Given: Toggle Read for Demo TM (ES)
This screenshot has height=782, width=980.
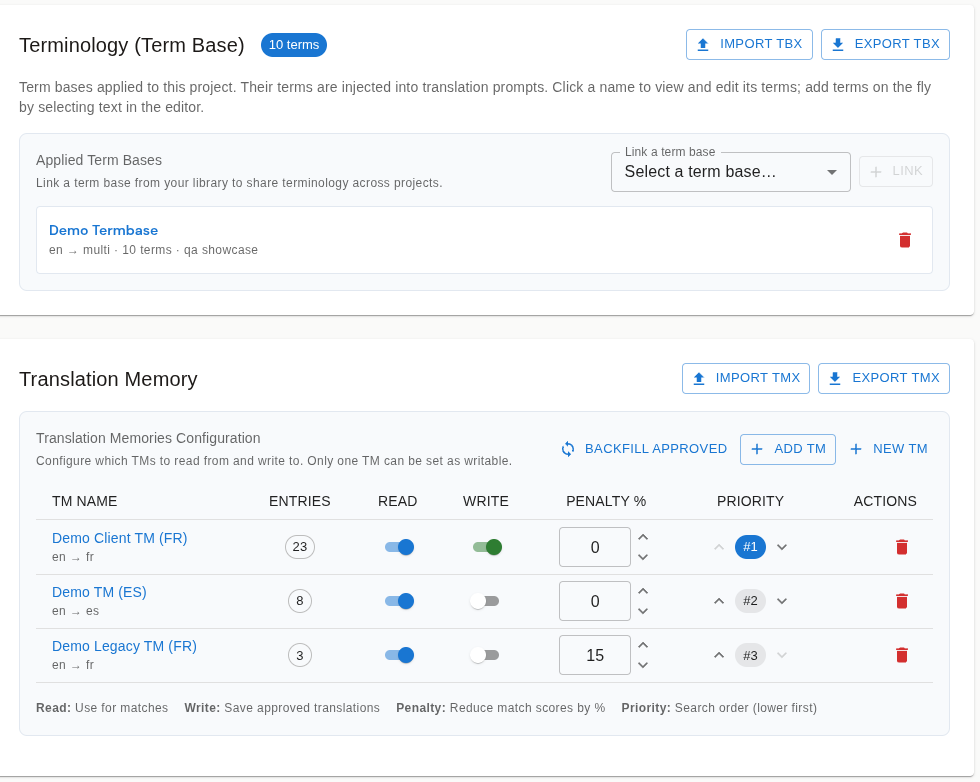Looking at the screenshot, I should point(399,601).
